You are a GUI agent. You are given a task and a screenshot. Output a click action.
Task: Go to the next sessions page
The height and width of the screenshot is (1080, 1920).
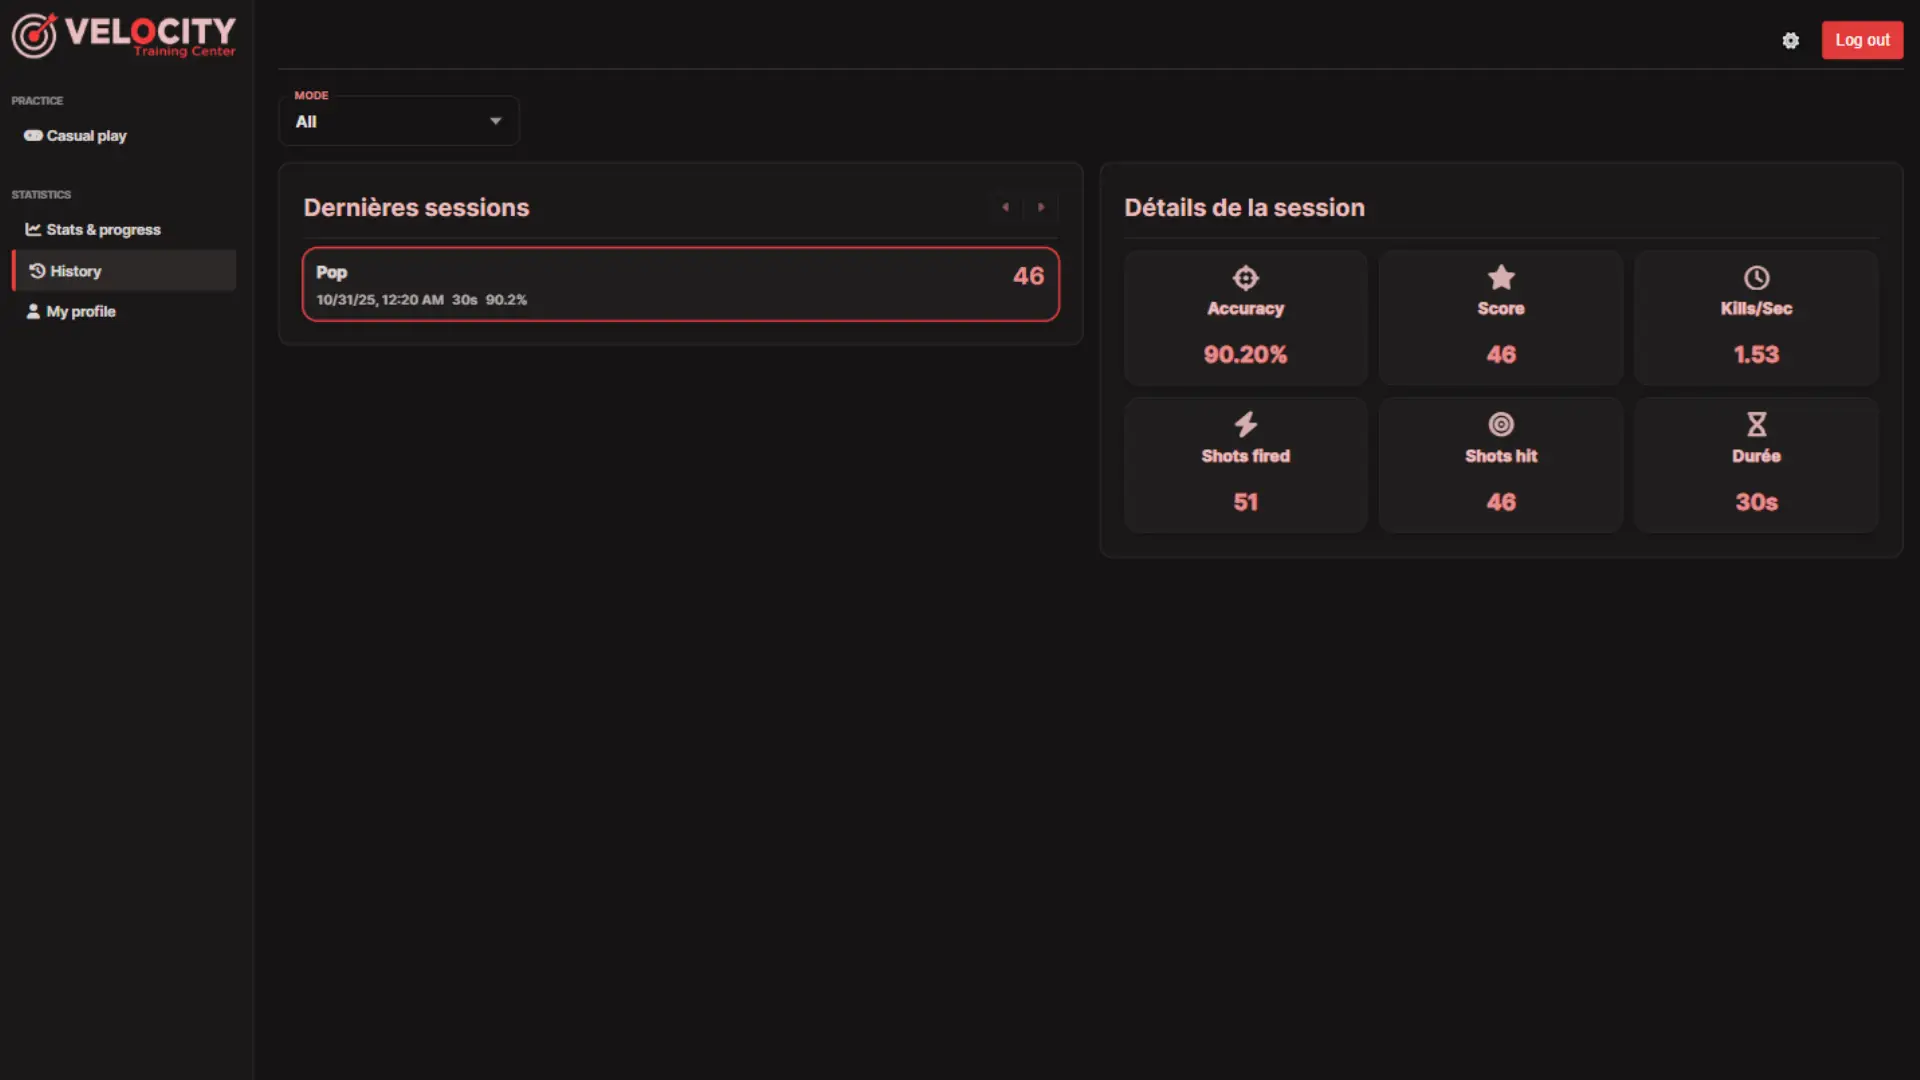[1041, 207]
